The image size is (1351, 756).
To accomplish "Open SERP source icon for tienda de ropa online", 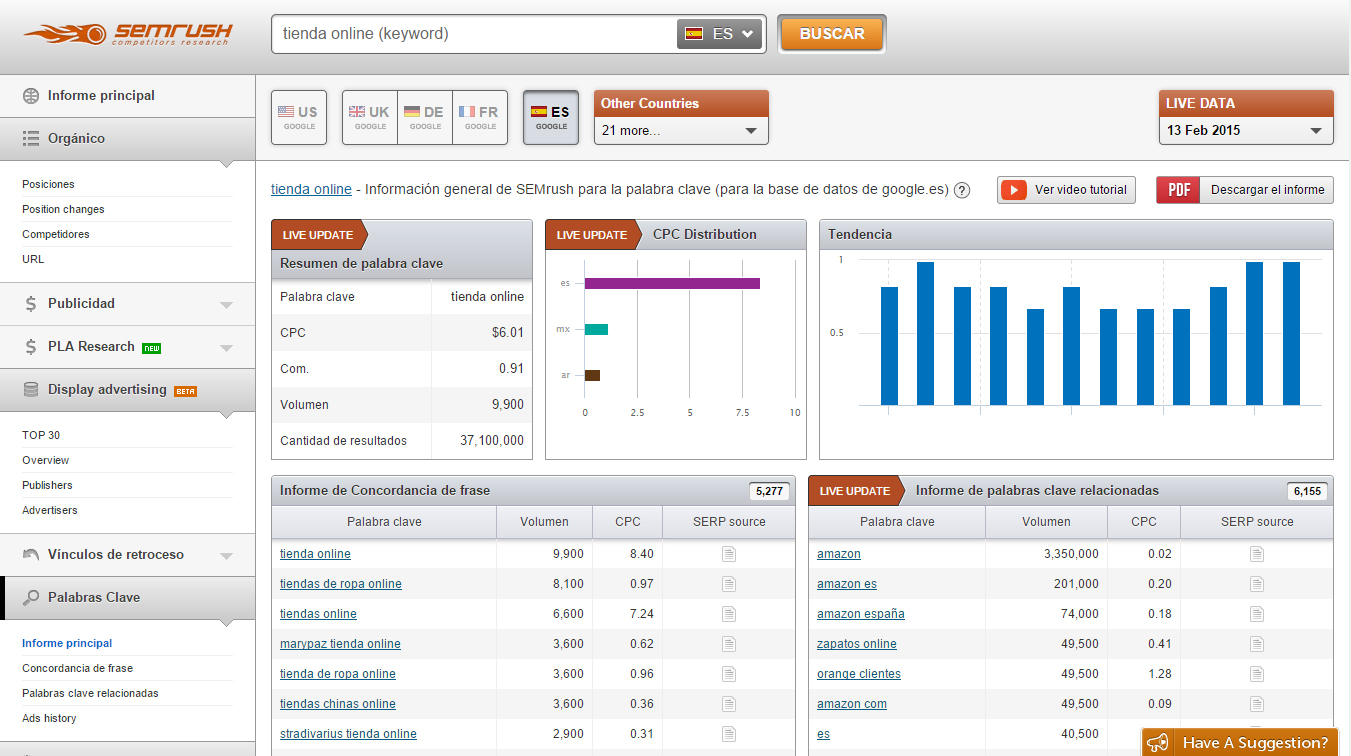I will [729, 674].
